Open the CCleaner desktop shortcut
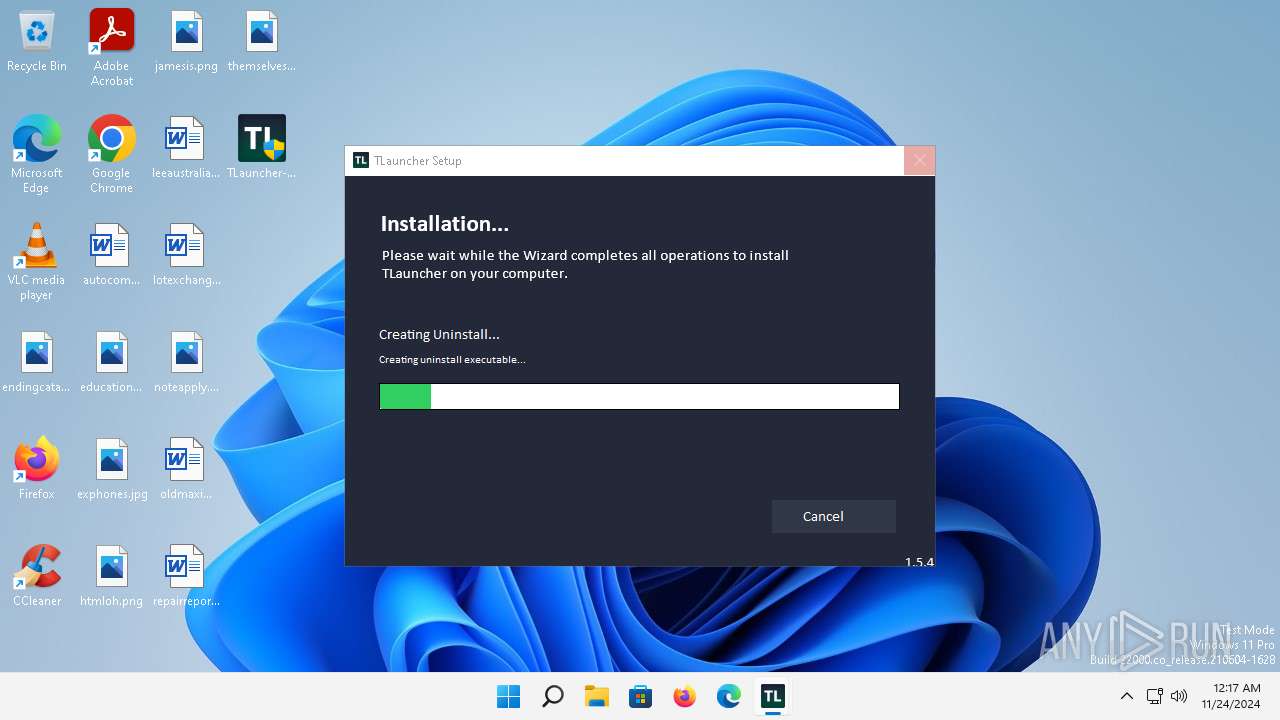The height and width of the screenshot is (720, 1280). tap(37, 576)
